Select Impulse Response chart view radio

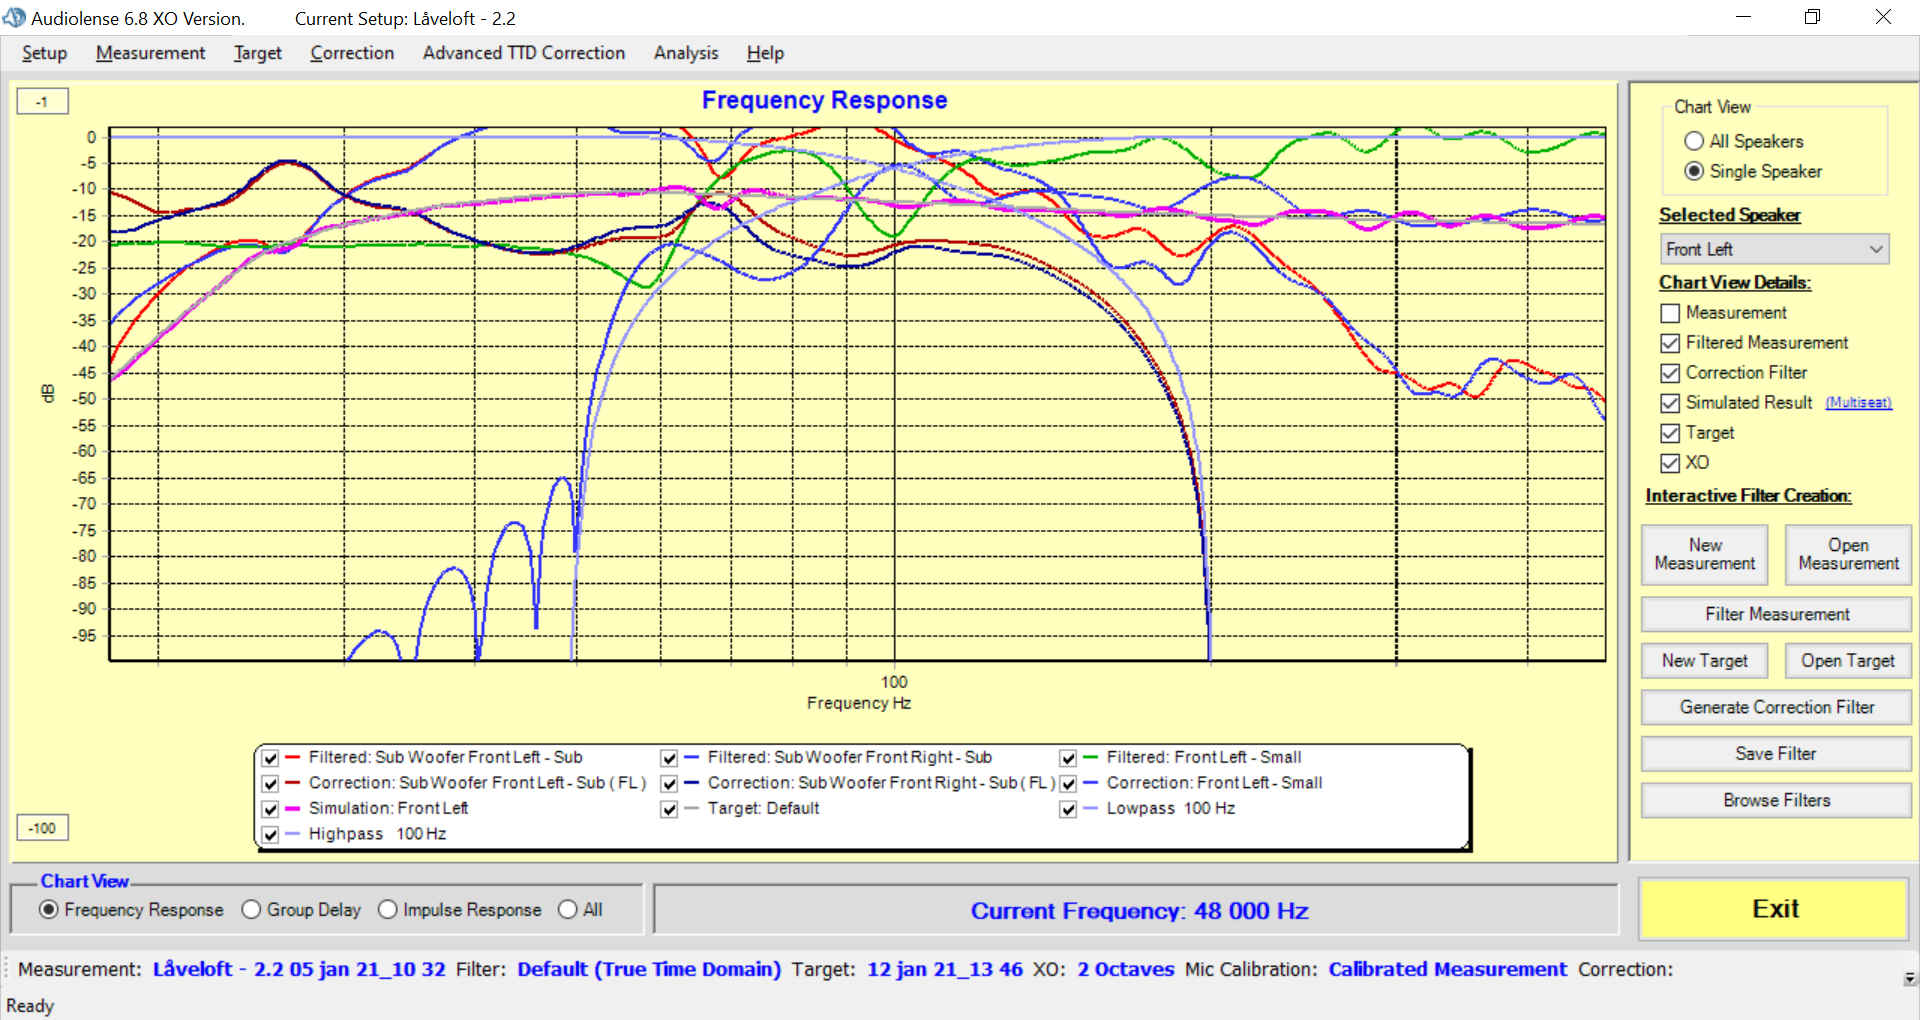pyautogui.click(x=388, y=909)
